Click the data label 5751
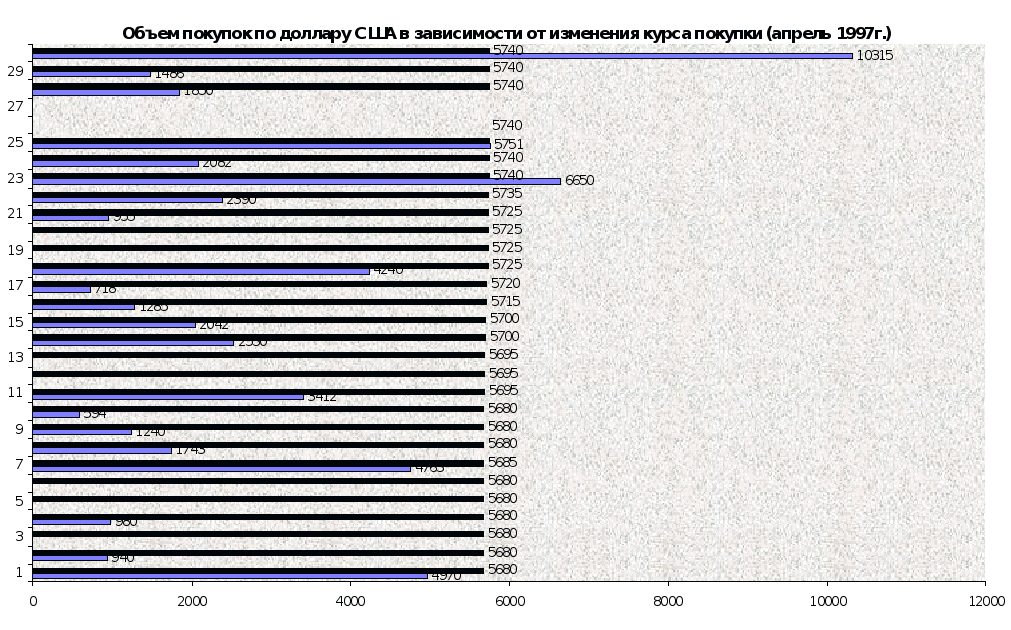Image resolution: width=1011 pixels, height=630 pixels. [509, 144]
